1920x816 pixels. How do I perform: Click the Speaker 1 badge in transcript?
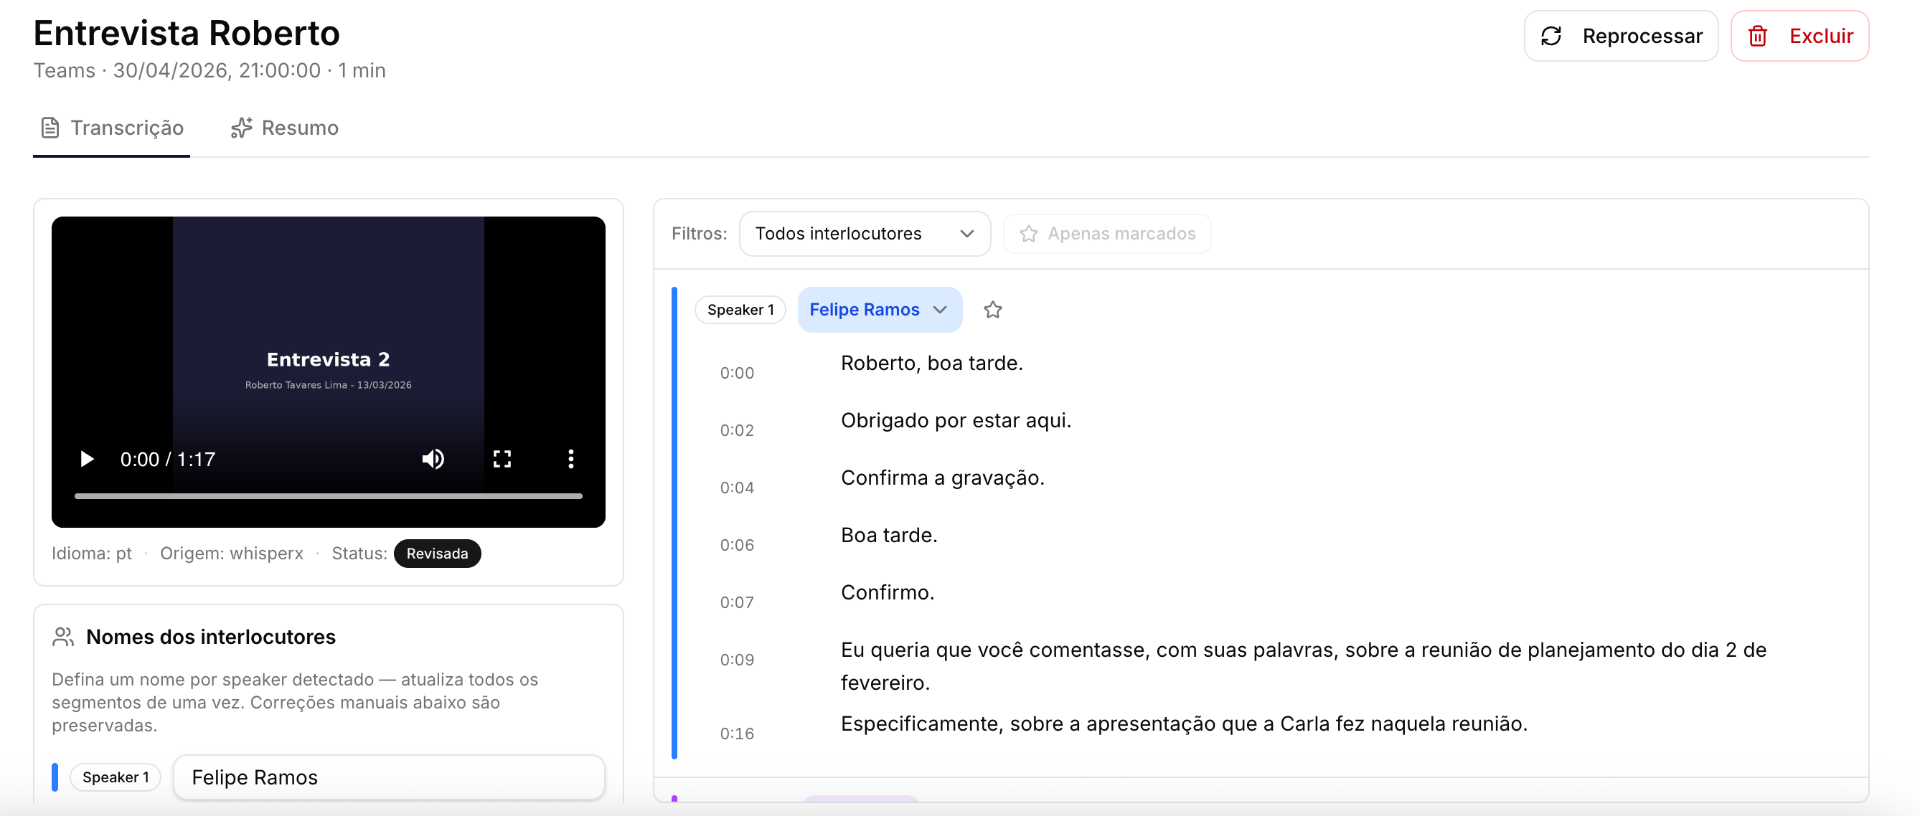tap(741, 310)
